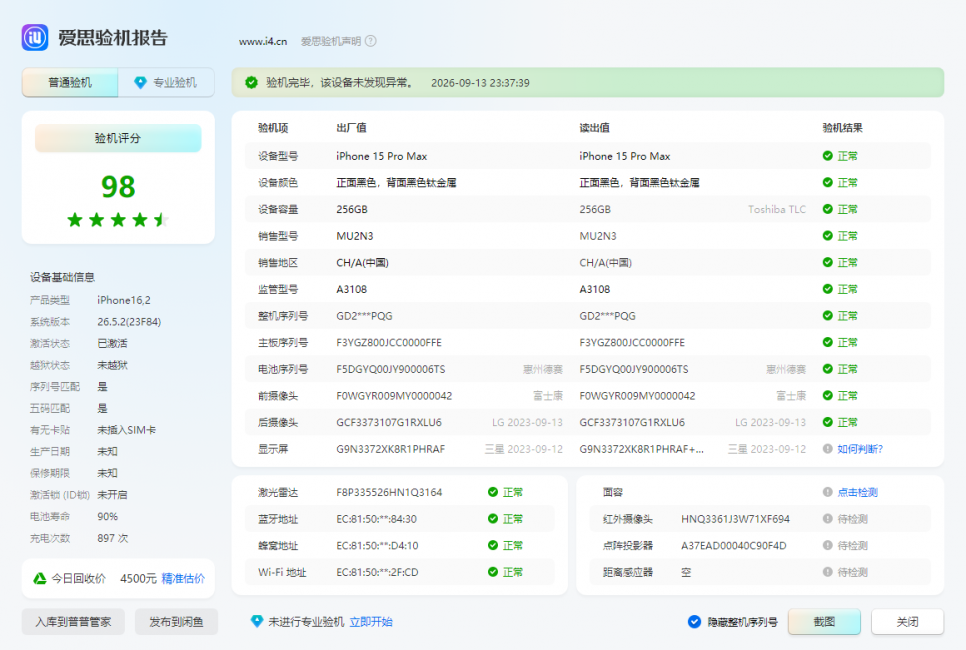966x650 pixels.
Task: Click the green check icon in 蓝牙地址 row
Action: point(492,519)
